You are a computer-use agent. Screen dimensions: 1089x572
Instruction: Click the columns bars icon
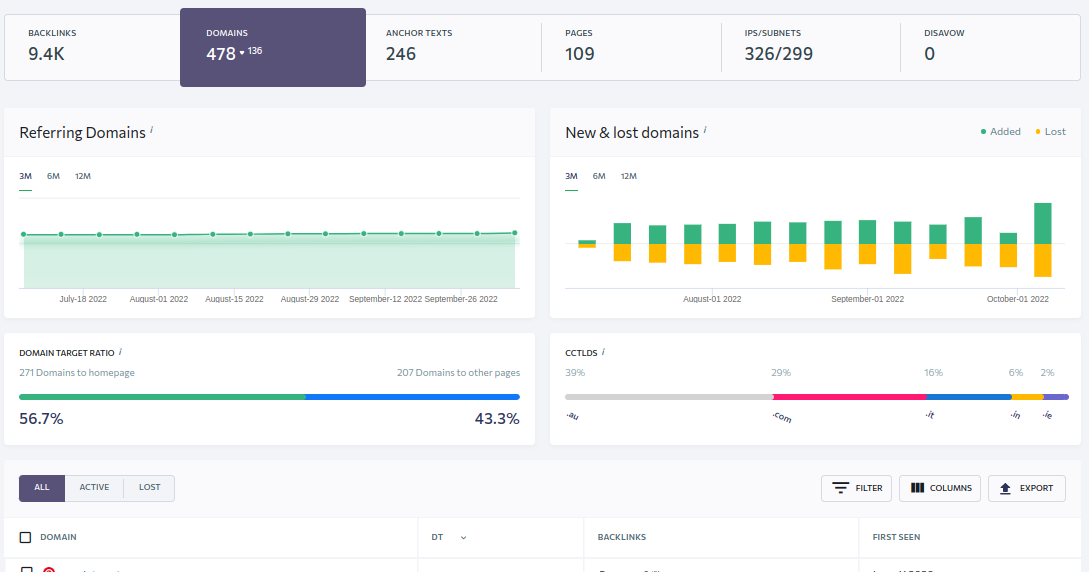click(917, 488)
